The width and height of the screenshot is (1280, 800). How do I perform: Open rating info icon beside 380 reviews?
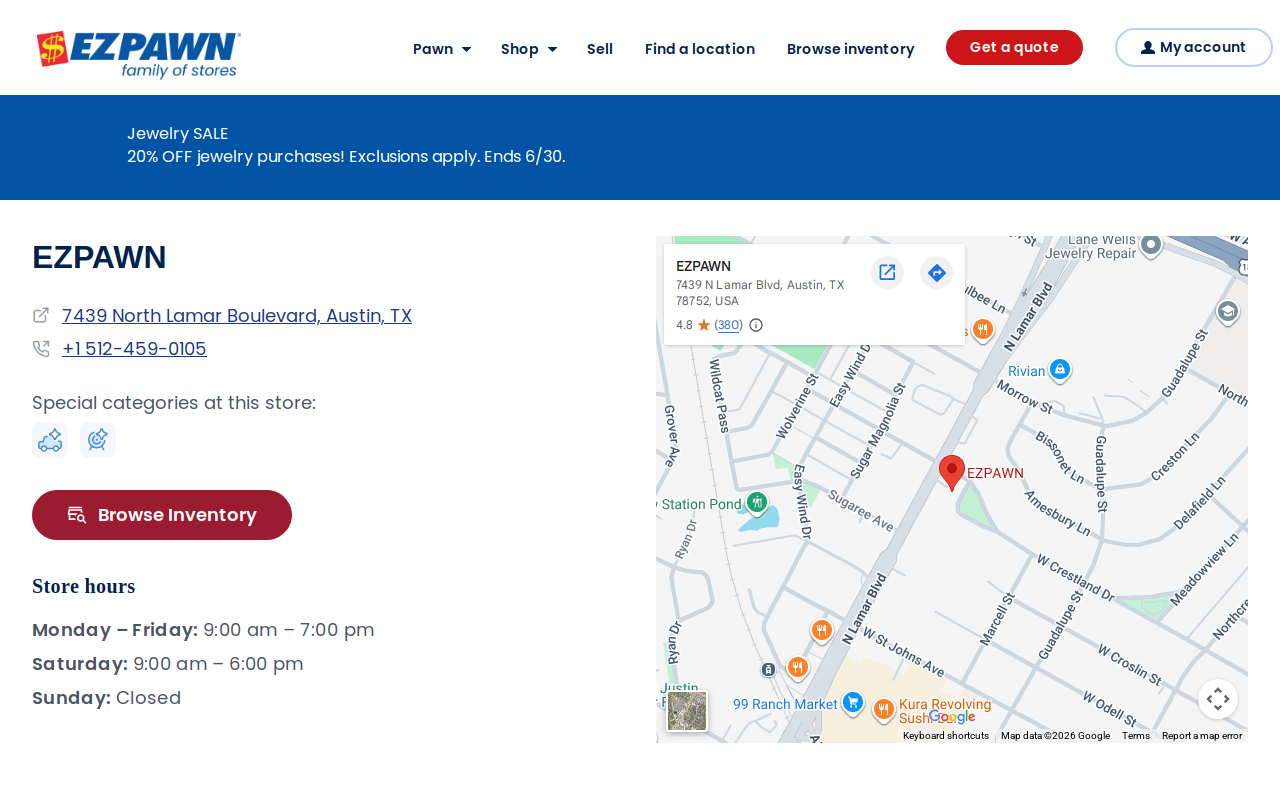coord(756,325)
